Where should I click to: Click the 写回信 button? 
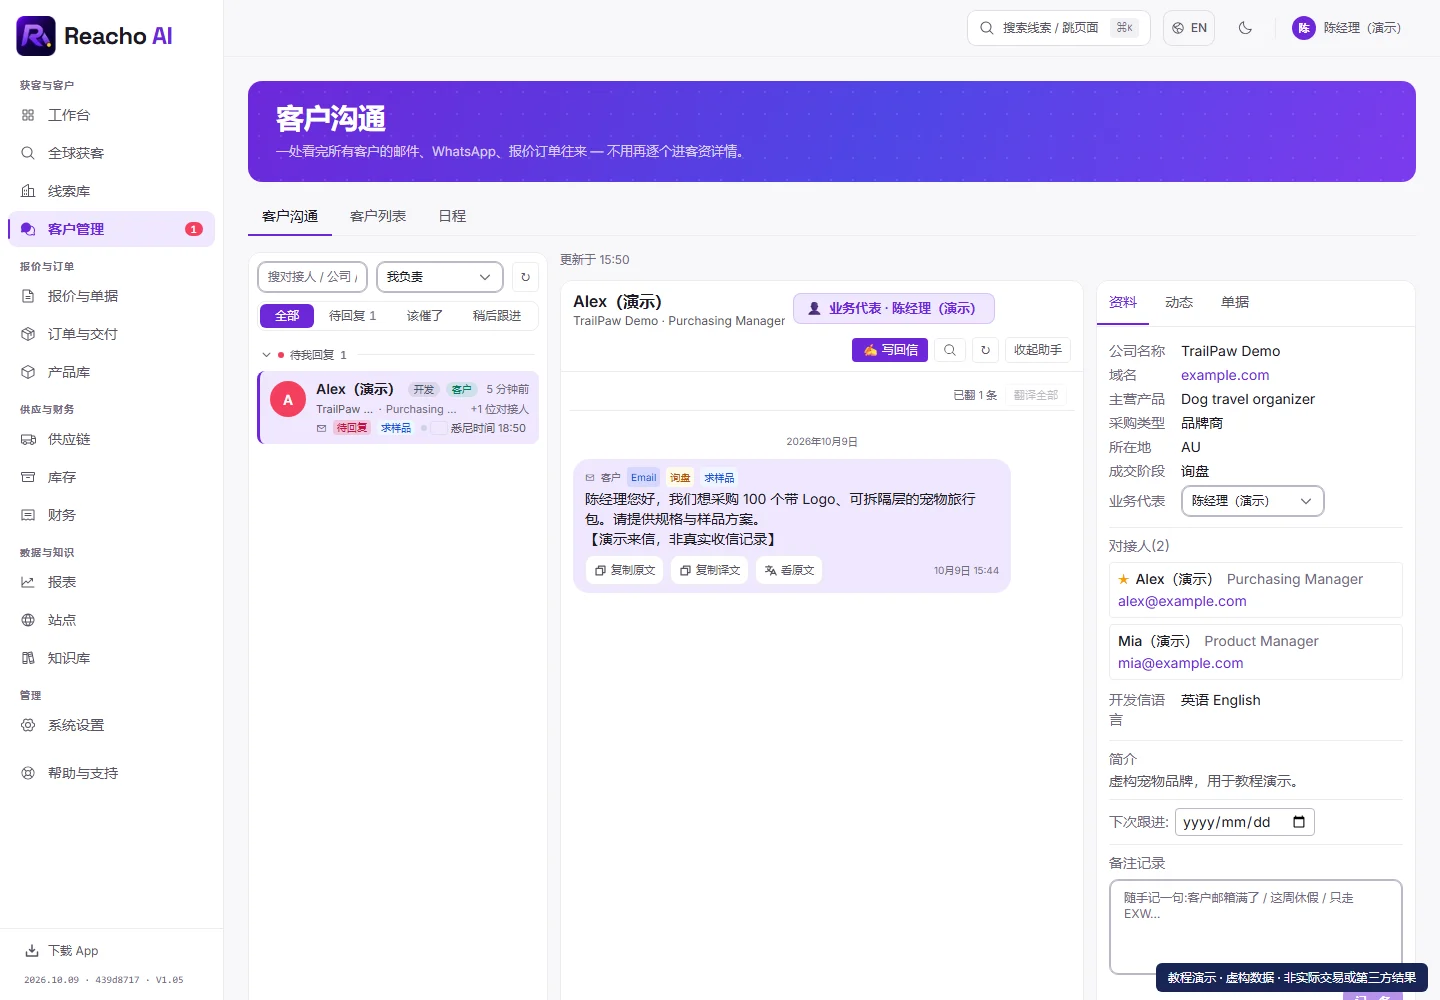890,350
